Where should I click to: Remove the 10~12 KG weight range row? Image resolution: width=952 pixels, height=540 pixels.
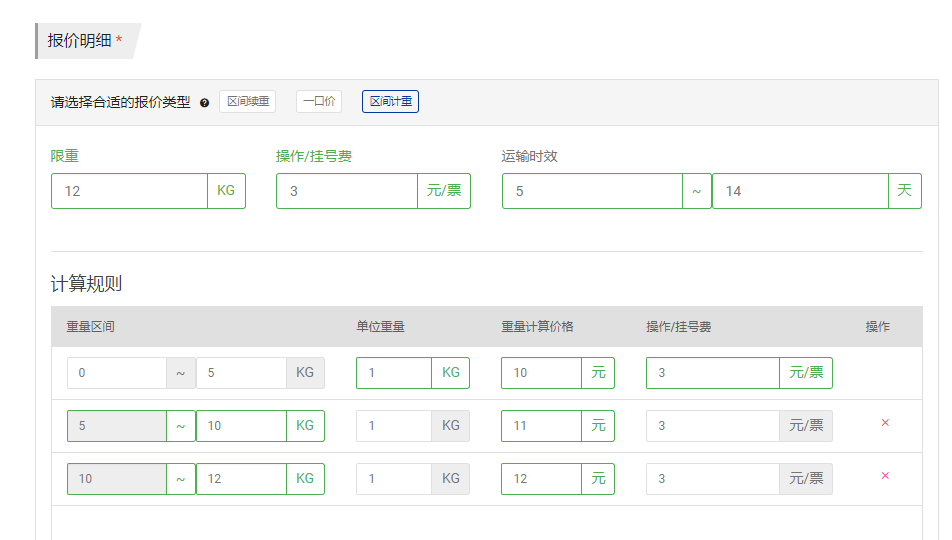click(x=885, y=476)
